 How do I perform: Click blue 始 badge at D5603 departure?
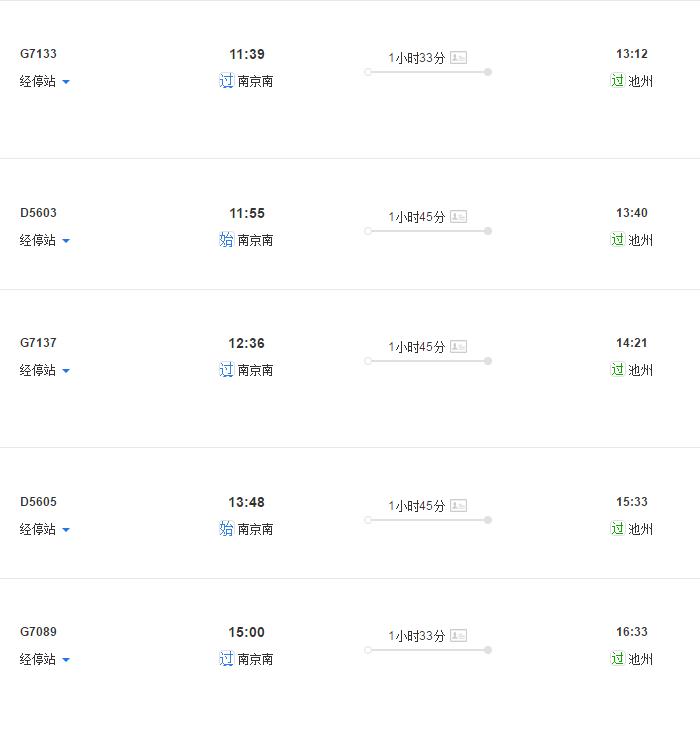(x=227, y=240)
